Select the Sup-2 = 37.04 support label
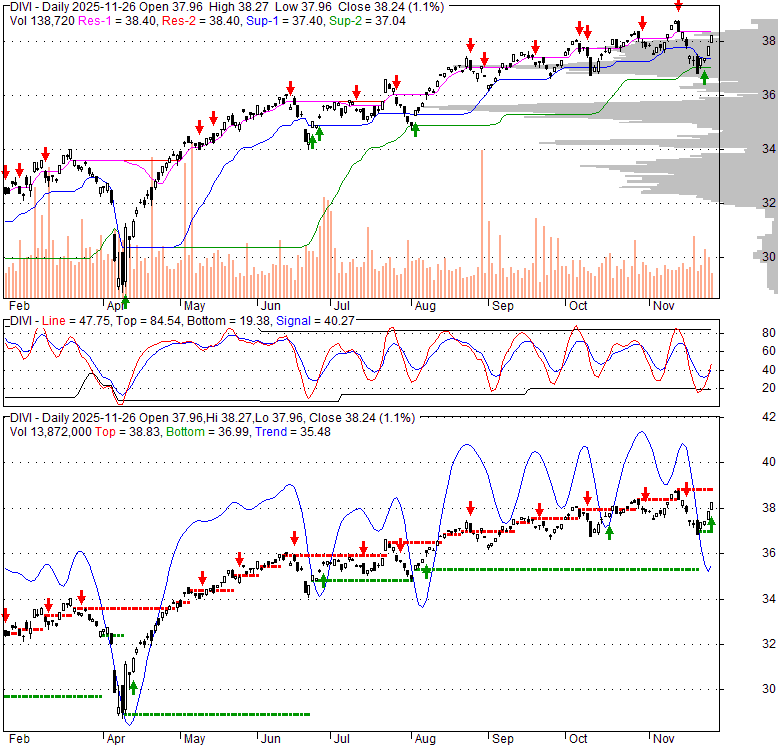Image resolution: width=780 pixels, height=745 pixels. point(368,21)
